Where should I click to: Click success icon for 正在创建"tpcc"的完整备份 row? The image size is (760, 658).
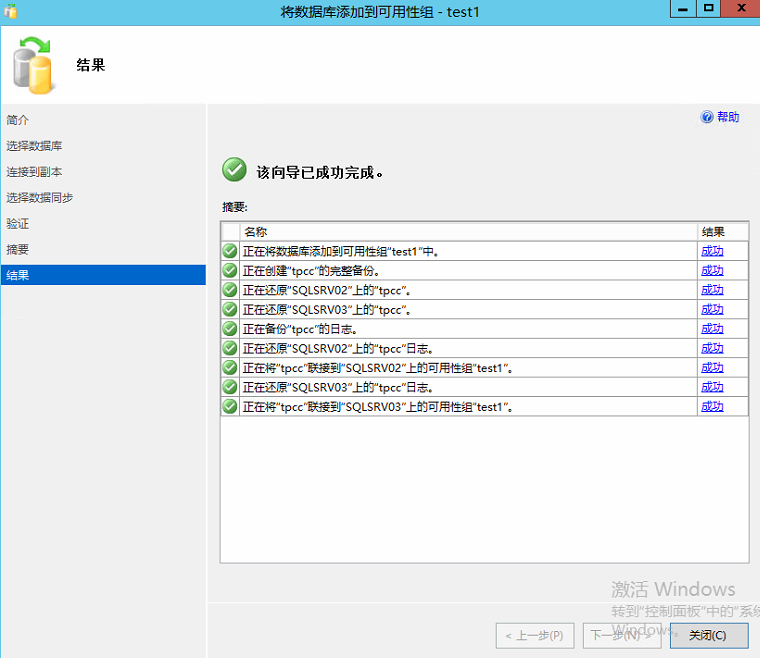(230, 270)
